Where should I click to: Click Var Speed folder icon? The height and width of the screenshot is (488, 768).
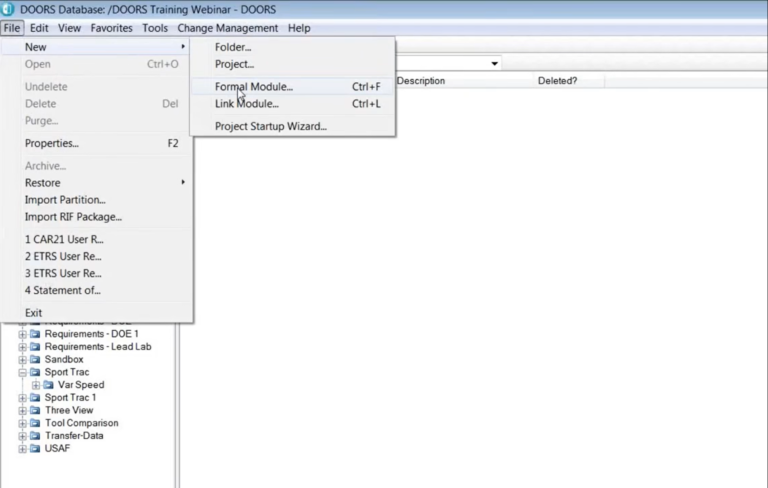(x=48, y=385)
